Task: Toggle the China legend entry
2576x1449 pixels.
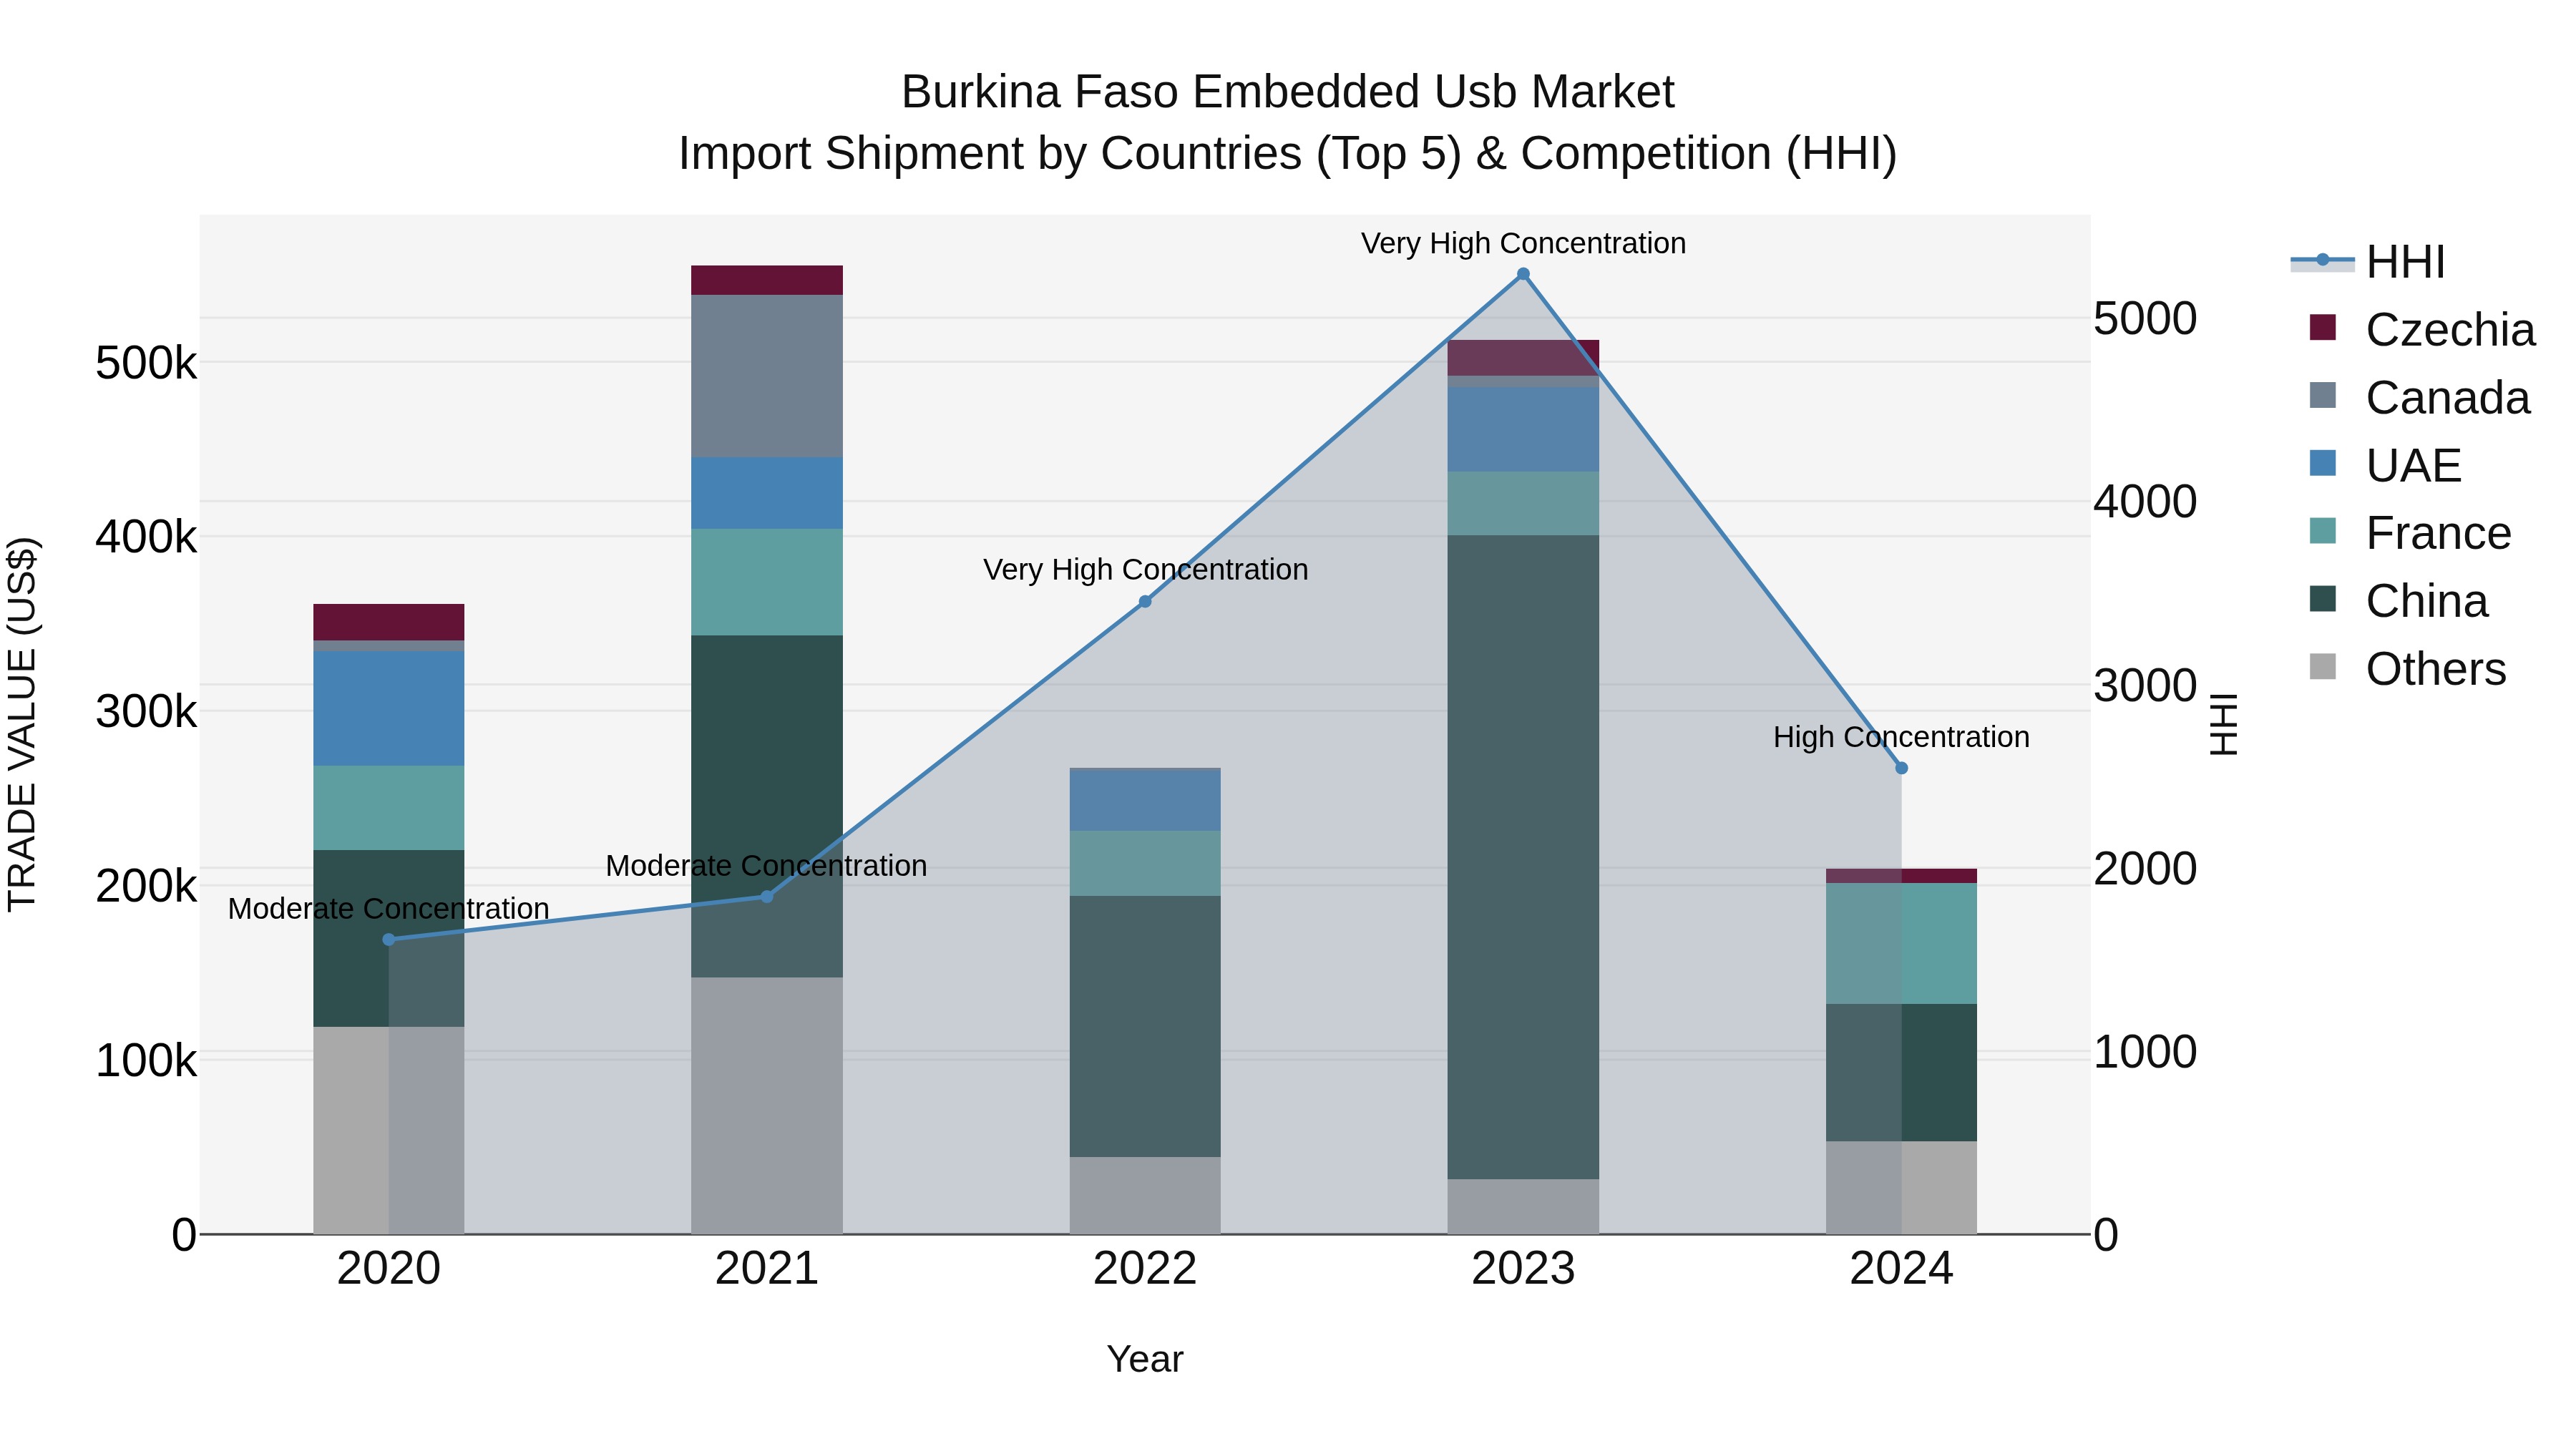Action: (2398, 601)
